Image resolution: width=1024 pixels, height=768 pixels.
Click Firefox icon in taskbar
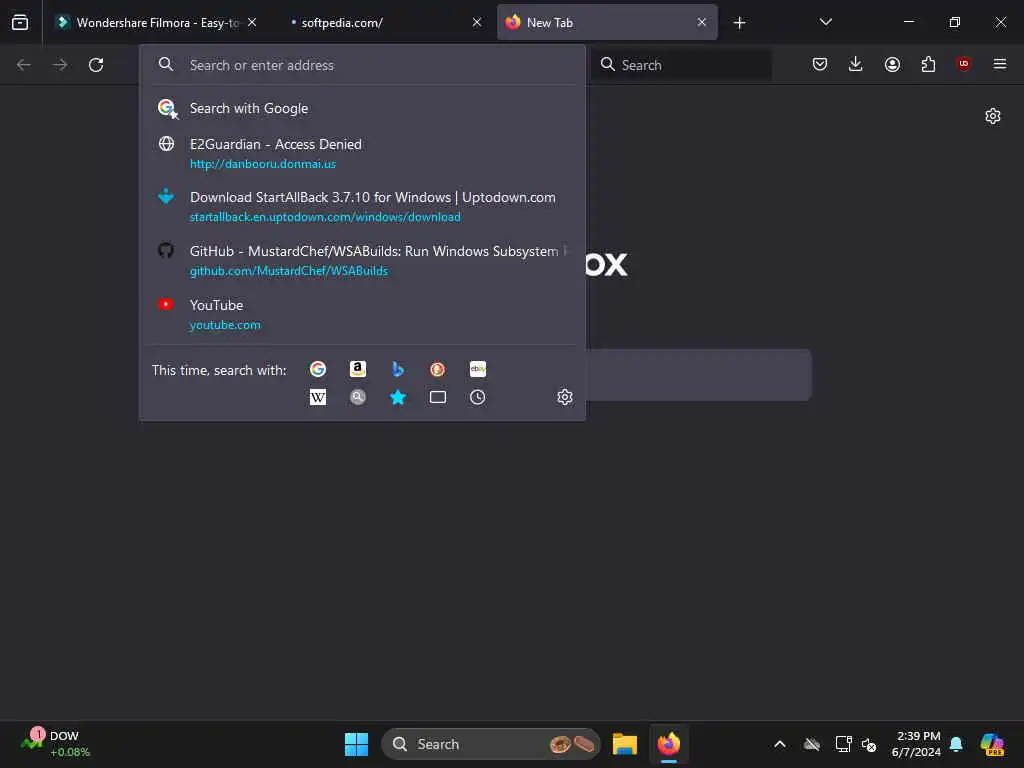click(x=669, y=744)
